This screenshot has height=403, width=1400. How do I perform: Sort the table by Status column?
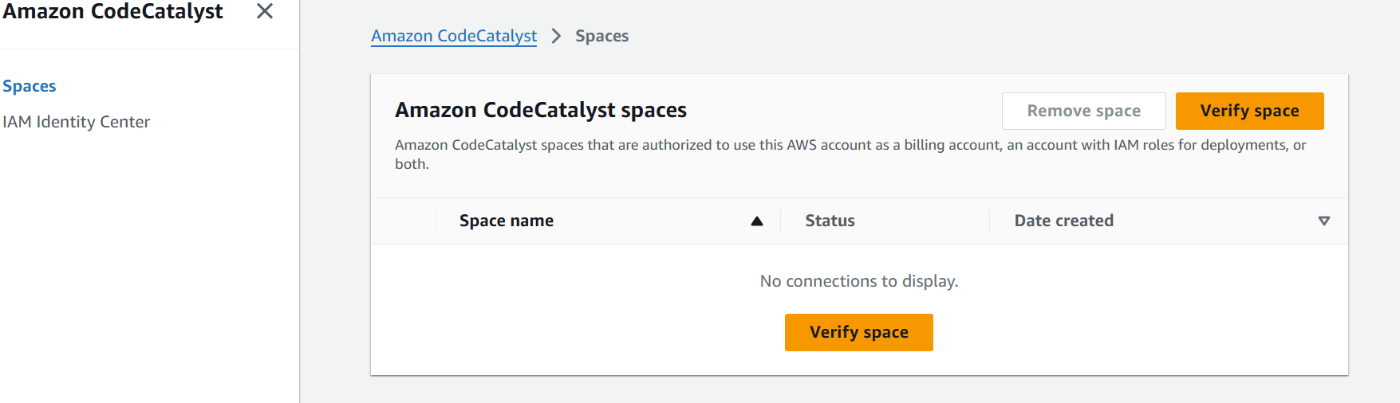pos(830,221)
